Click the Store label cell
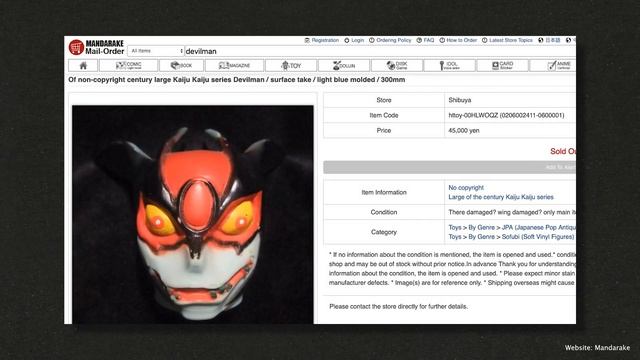This screenshot has height=360, width=640. pyautogui.click(x=384, y=100)
